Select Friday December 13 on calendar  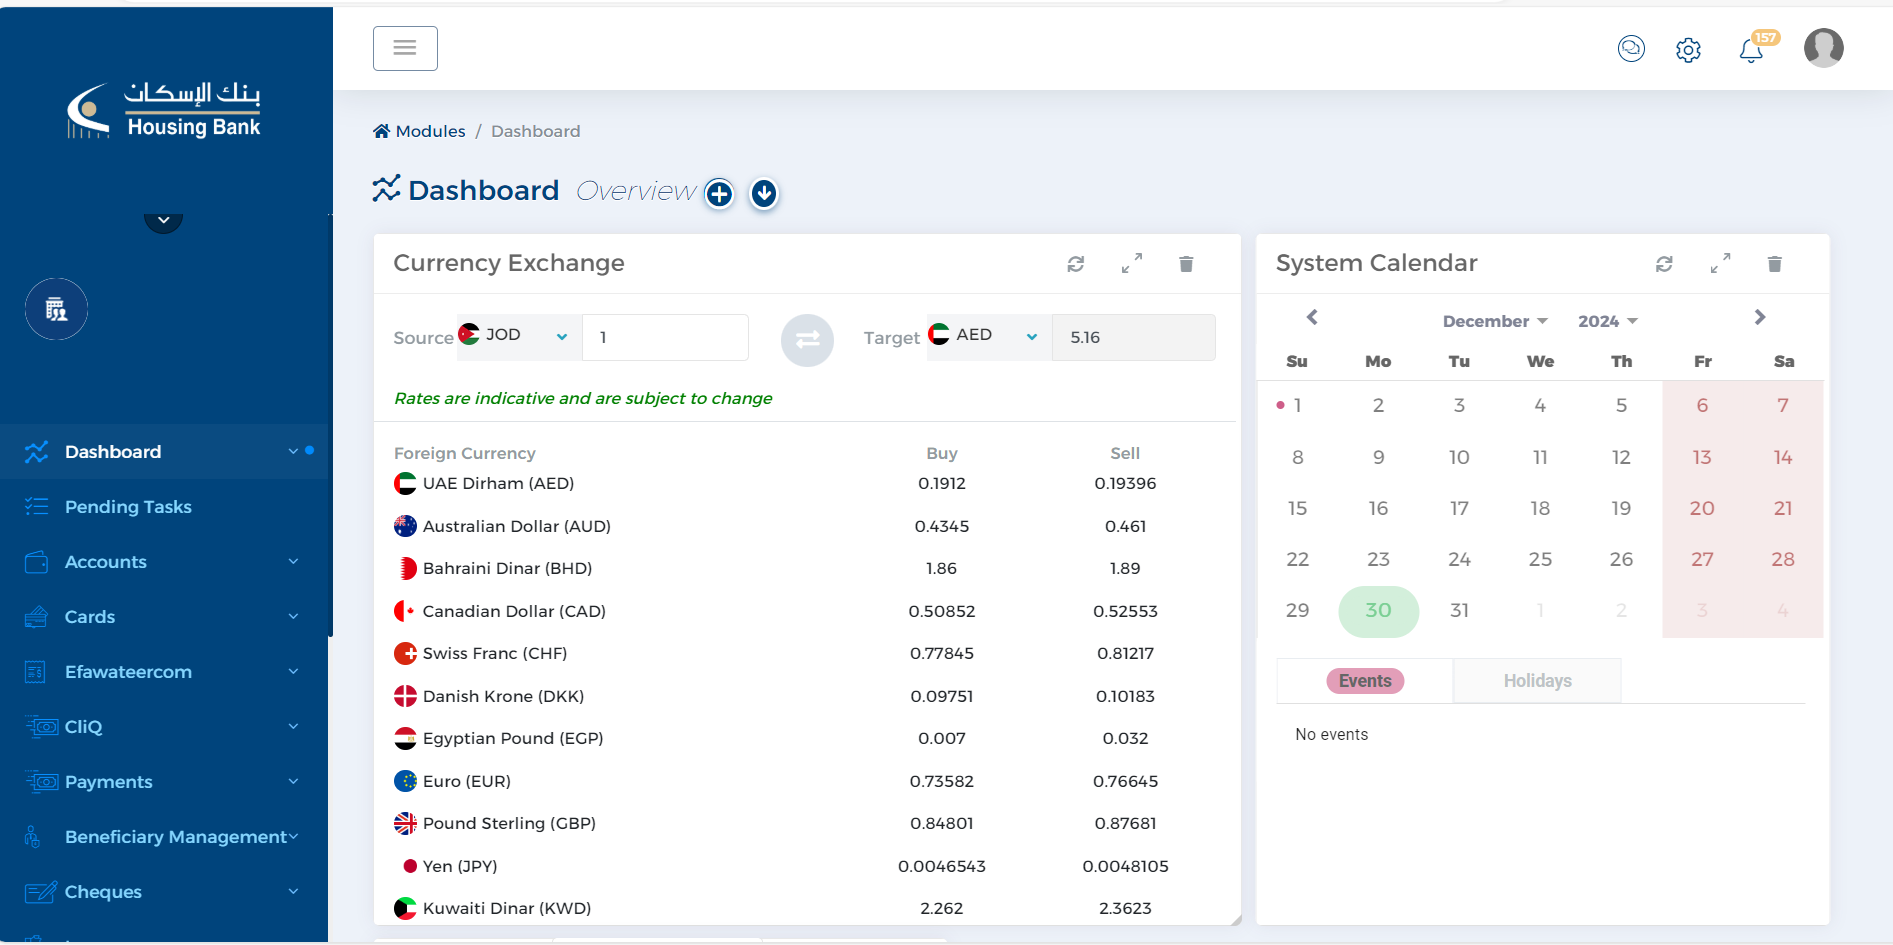tap(1702, 457)
